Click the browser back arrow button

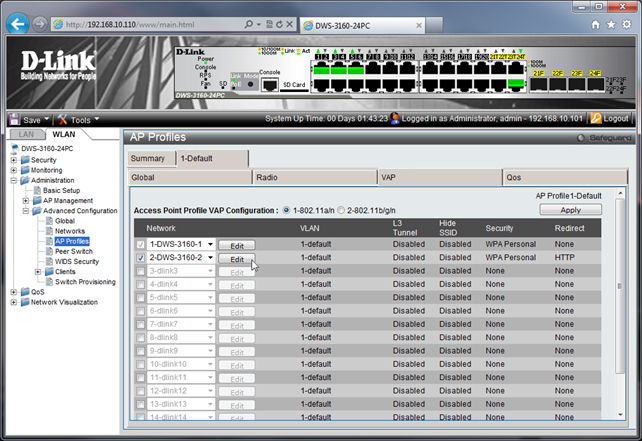tap(18, 21)
